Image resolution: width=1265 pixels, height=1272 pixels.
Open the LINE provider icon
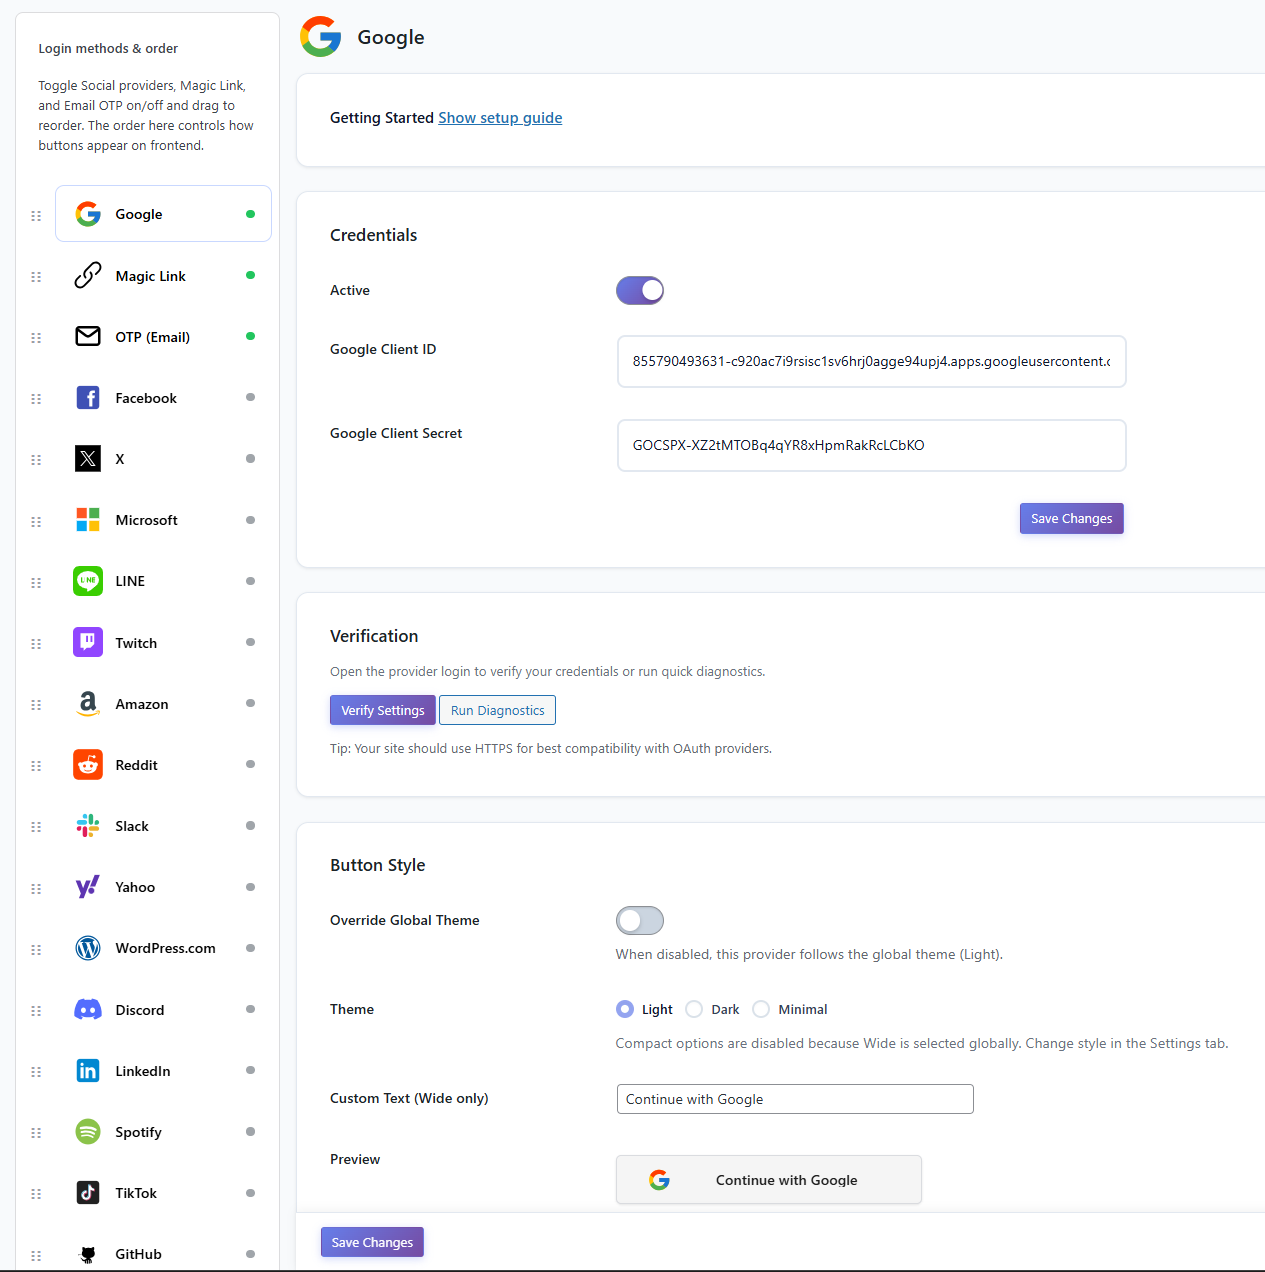(88, 581)
